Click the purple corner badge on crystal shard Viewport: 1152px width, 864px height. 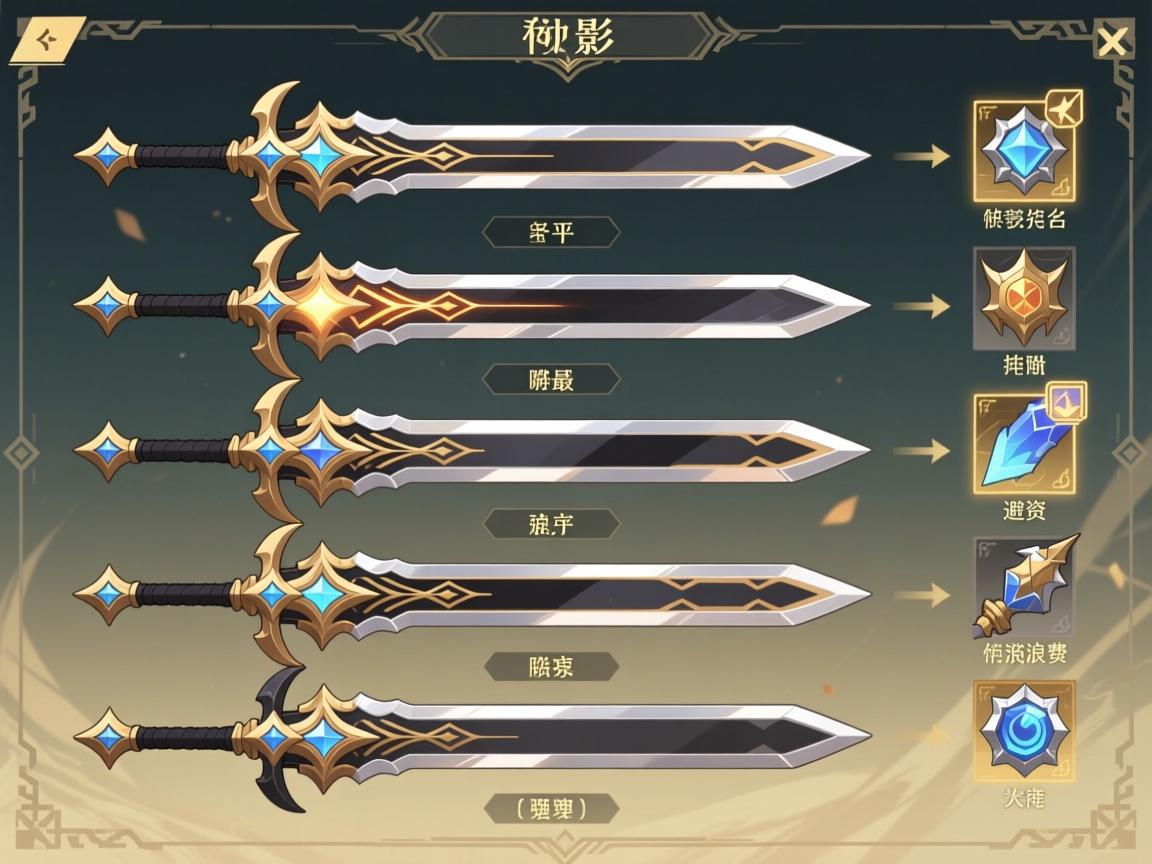[1066, 401]
